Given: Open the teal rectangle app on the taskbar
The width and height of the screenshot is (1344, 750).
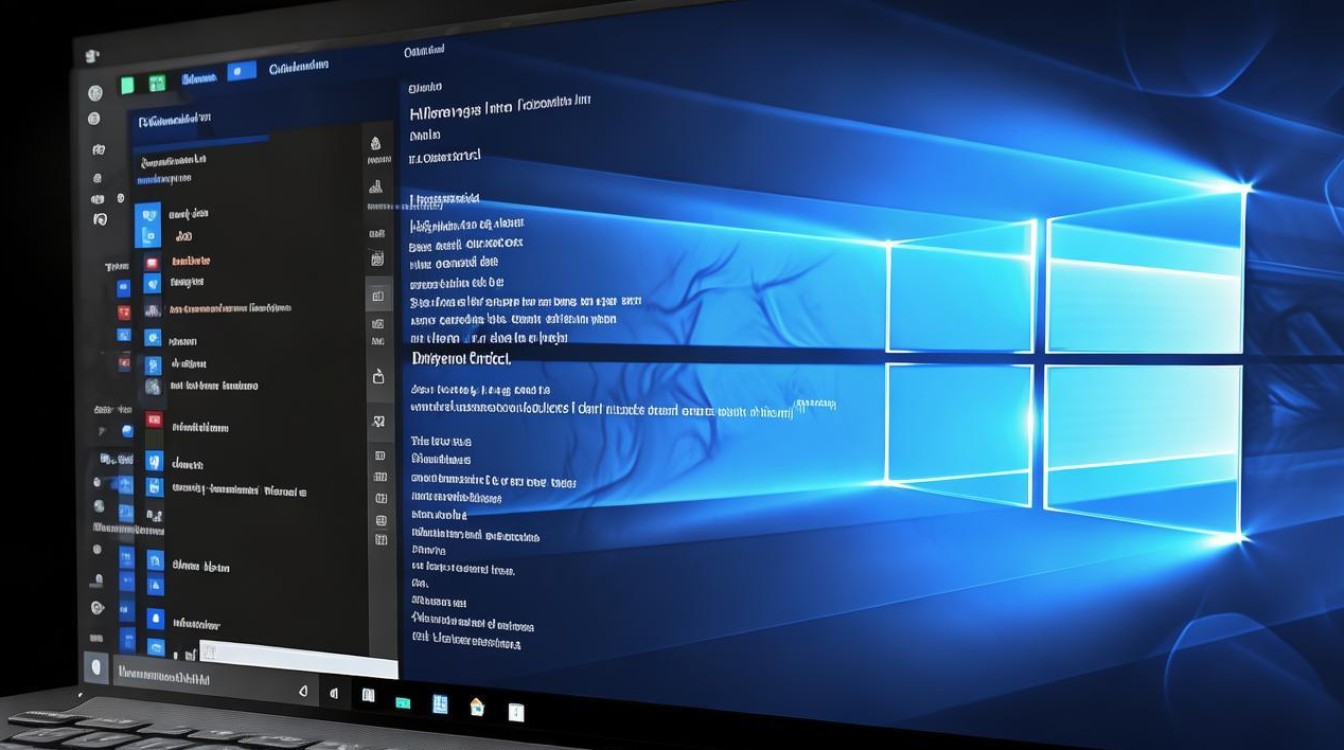Looking at the screenshot, I should point(402,702).
